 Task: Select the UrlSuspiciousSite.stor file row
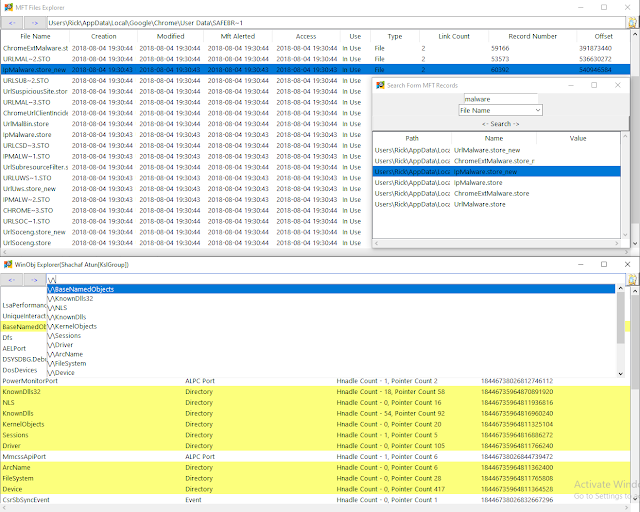pyautogui.click(x=187, y=91)
